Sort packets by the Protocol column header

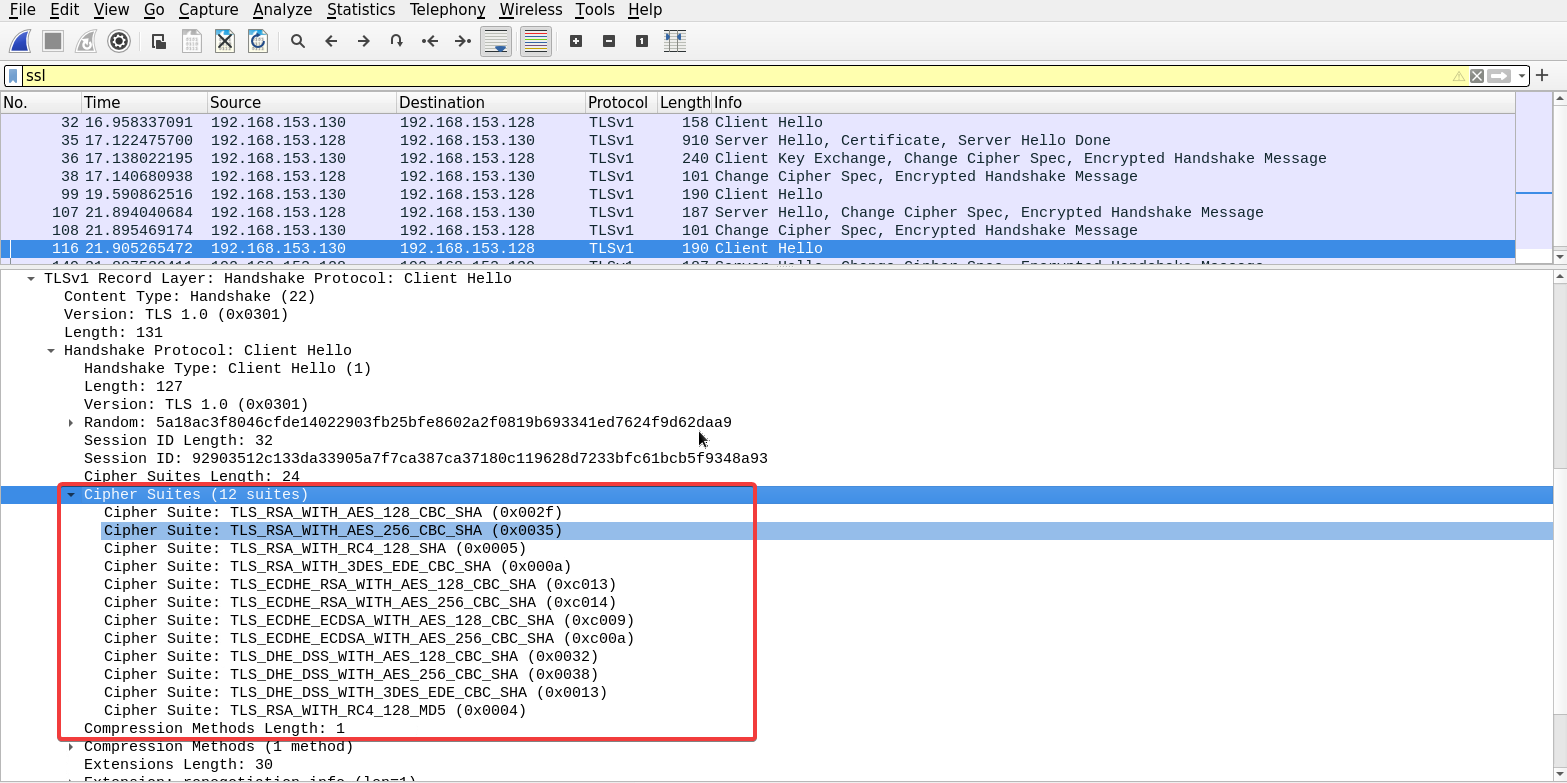618,102
